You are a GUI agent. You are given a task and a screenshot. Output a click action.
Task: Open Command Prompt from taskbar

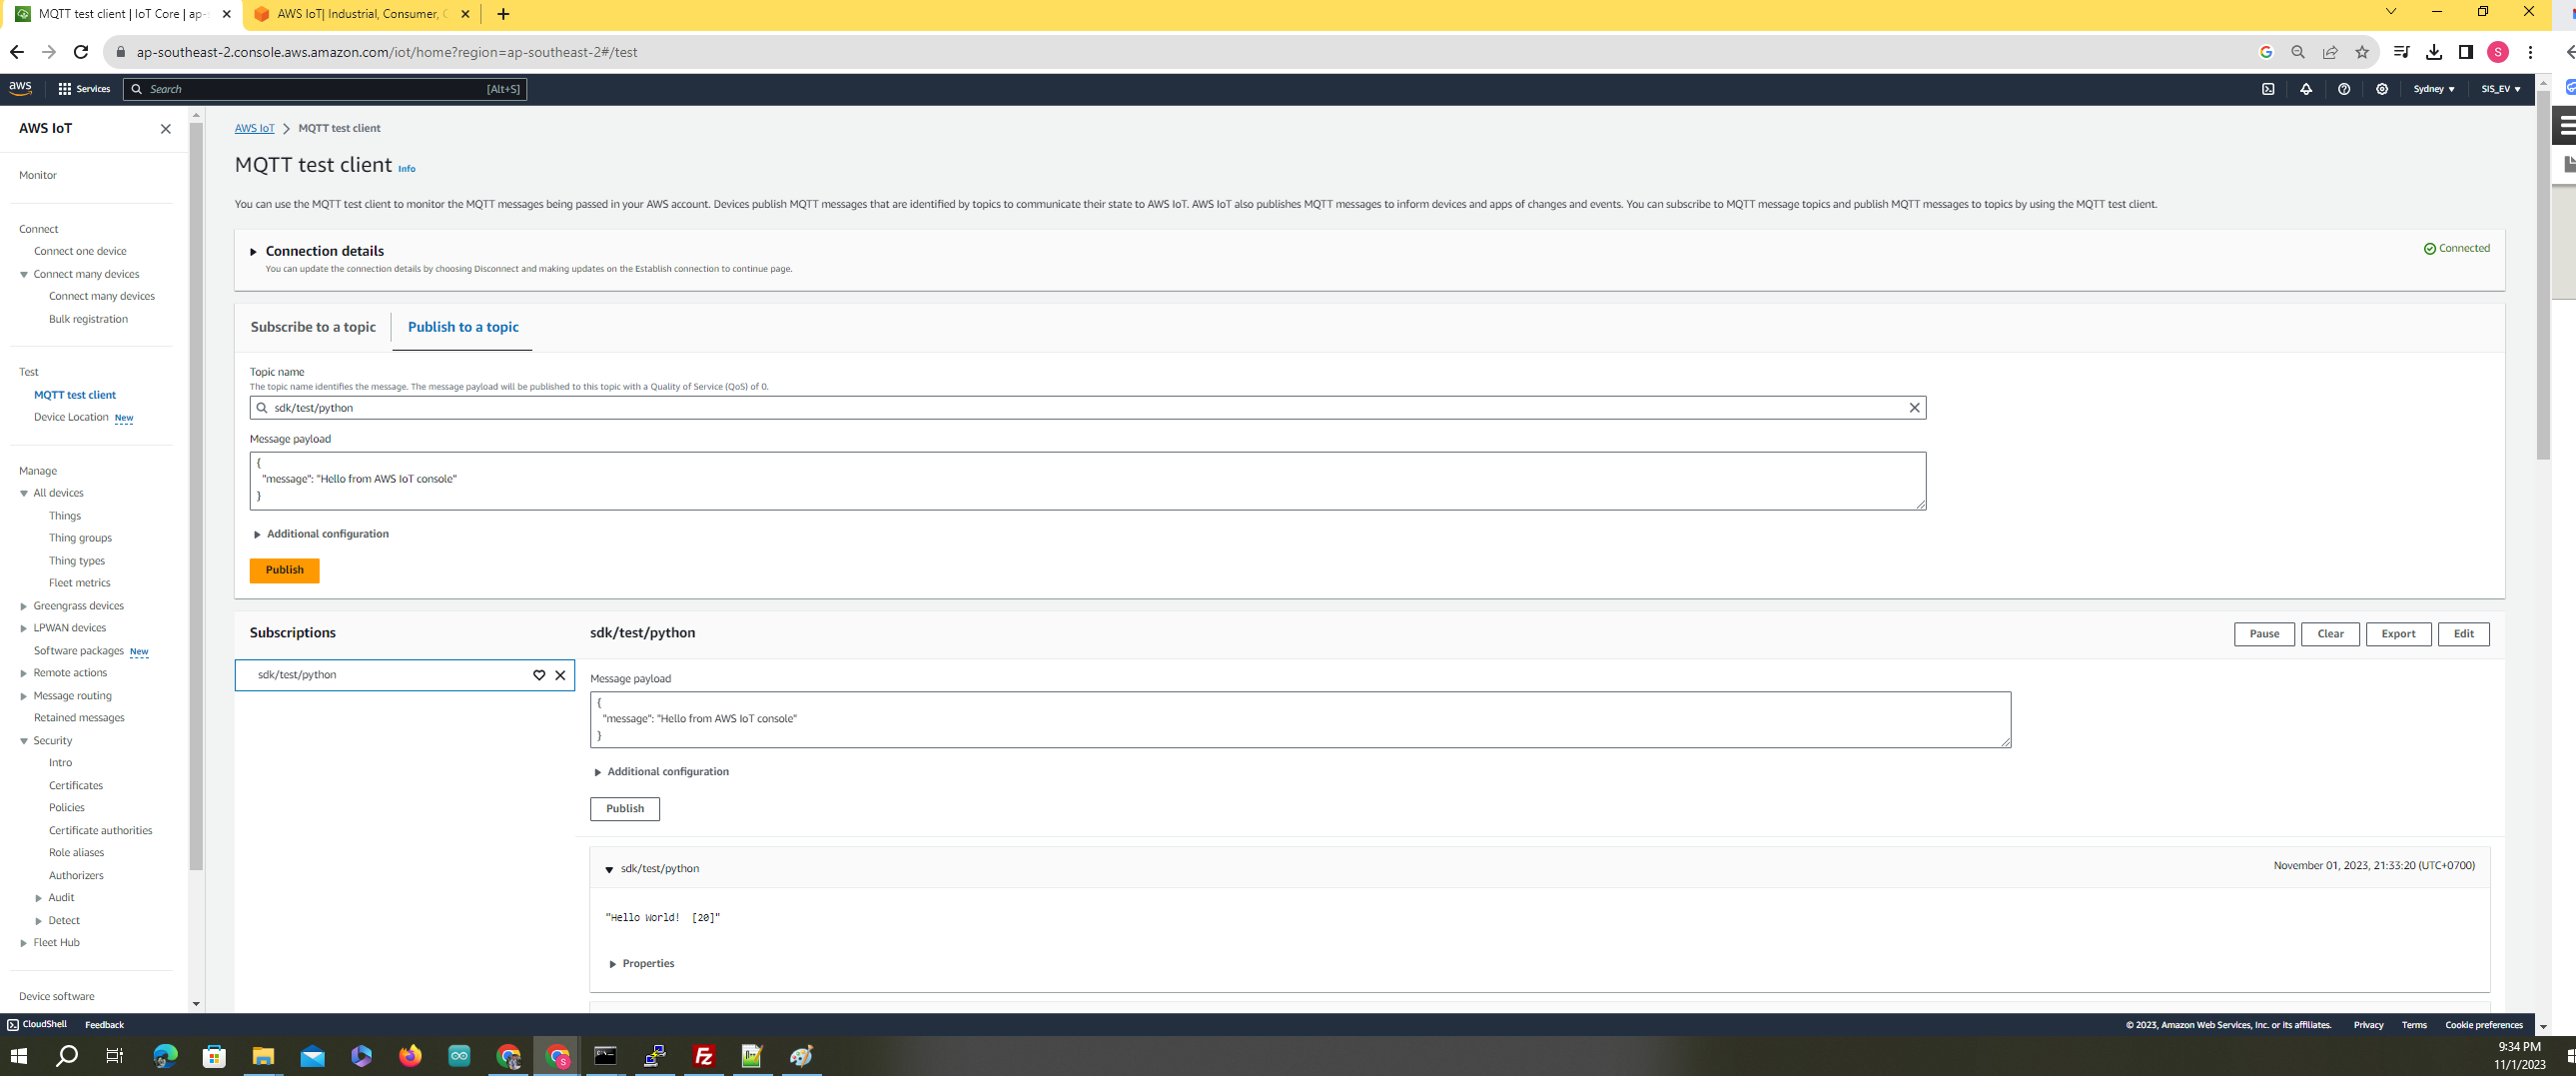click(606, 1056)
